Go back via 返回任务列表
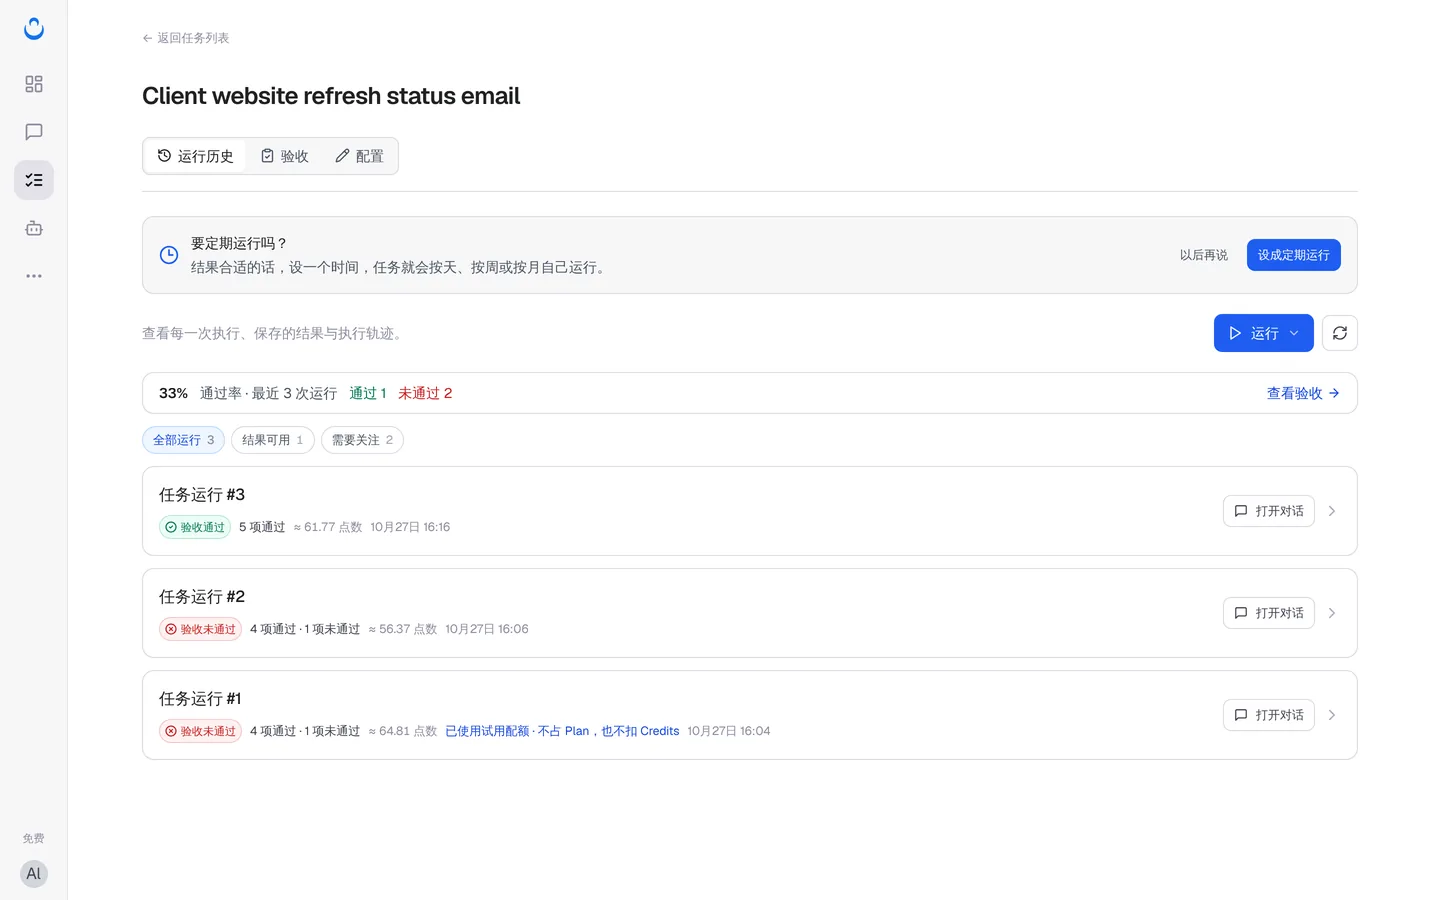 click(186, 38)
